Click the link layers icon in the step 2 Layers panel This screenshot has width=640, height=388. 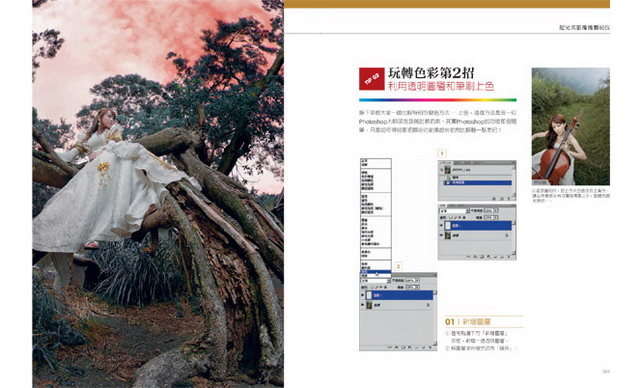pyautogui.click(x=389, y=347)
